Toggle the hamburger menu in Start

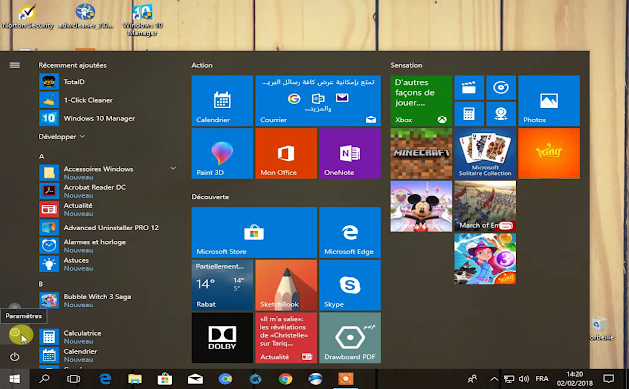[14, 65]
